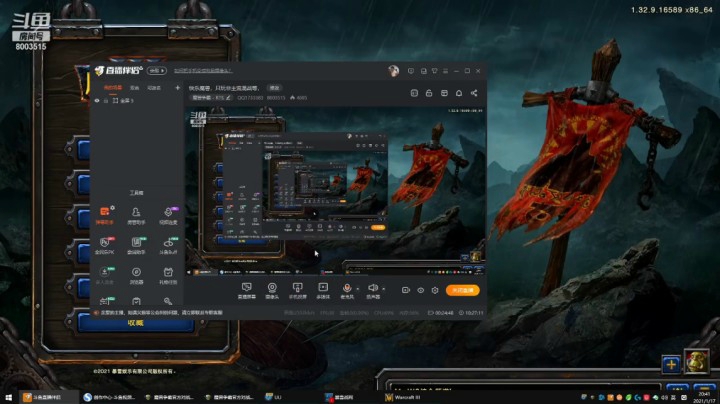Viewport: 720px width, 404px height.
Task: Add a multimedia source
Action: pyautogui.click(x=323, y=291)
